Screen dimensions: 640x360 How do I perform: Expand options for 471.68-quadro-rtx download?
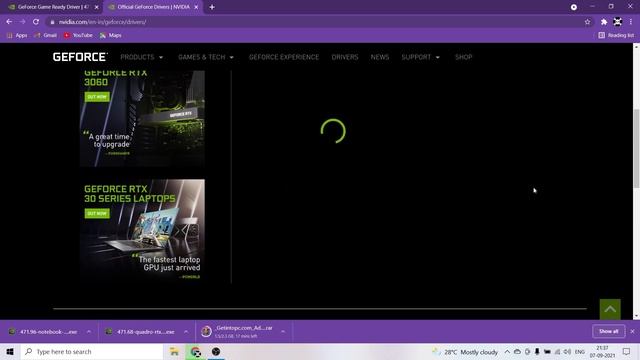click(186, 332)
